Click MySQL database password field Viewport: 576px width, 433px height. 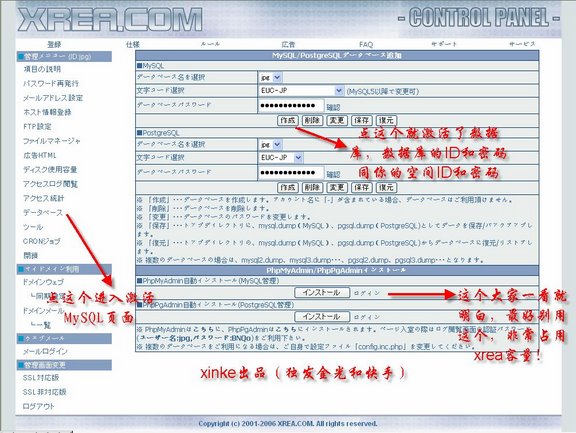coord(291,106)
